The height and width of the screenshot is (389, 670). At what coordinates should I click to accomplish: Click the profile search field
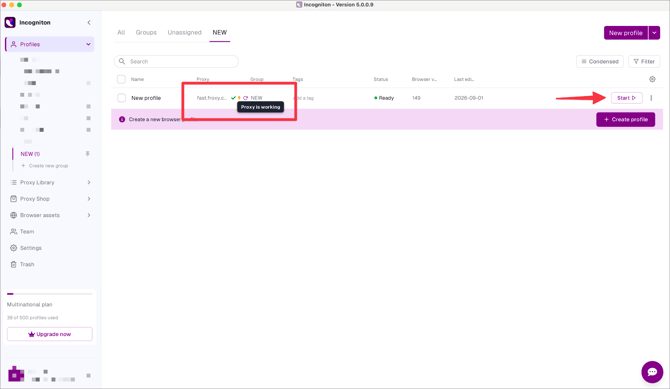coord(176,62)
